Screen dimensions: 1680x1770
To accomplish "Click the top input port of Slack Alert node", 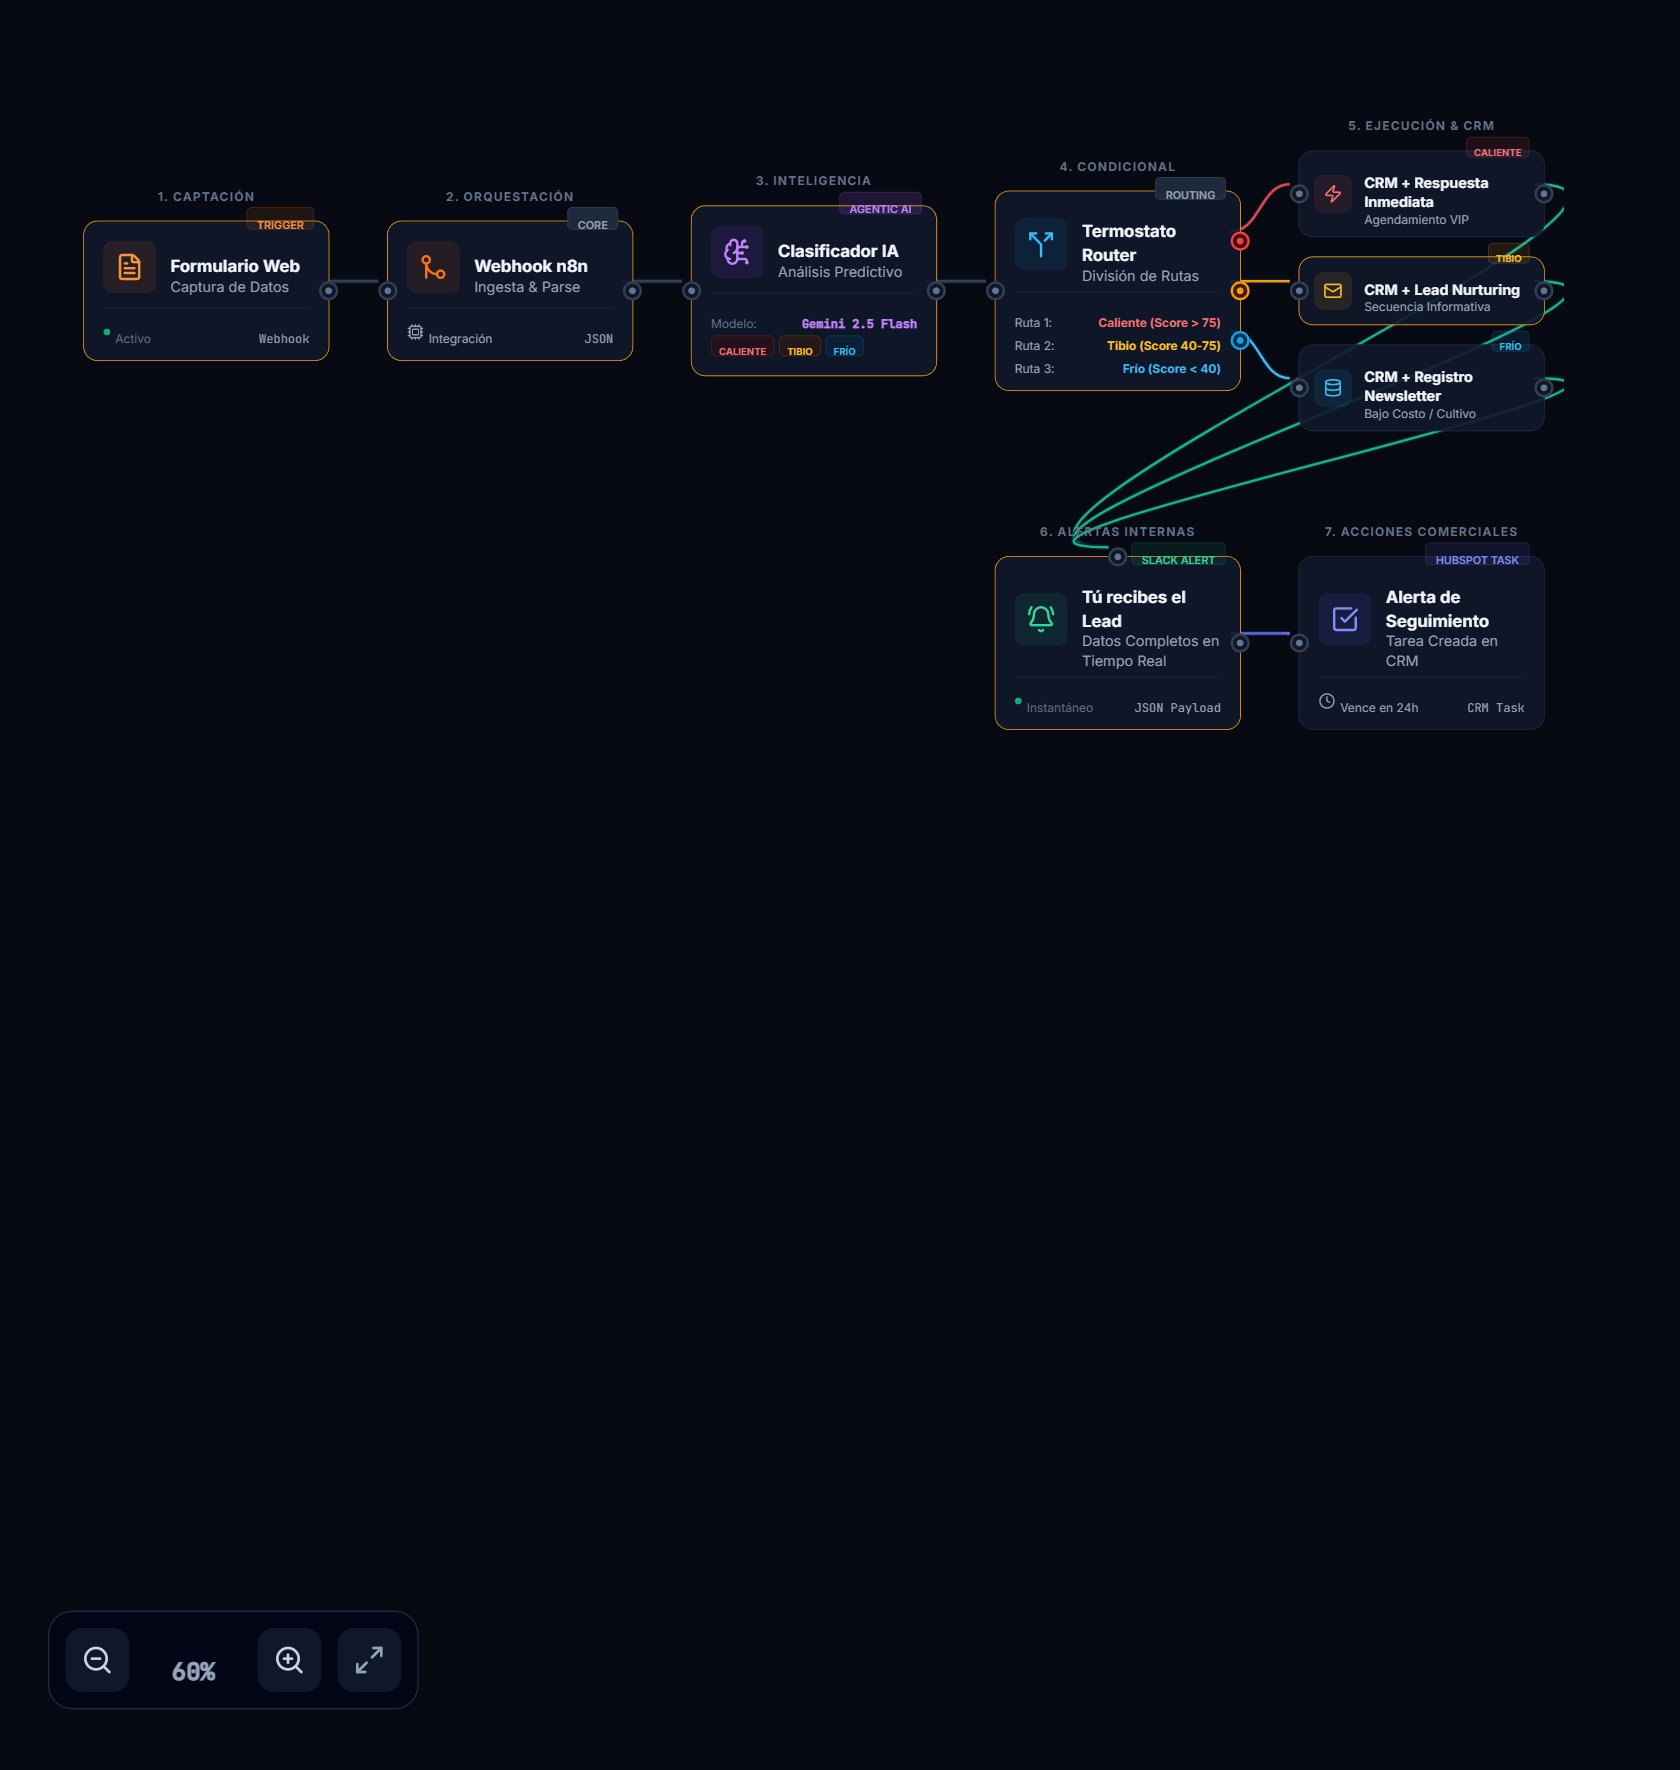I will [x=1118, y=557].
